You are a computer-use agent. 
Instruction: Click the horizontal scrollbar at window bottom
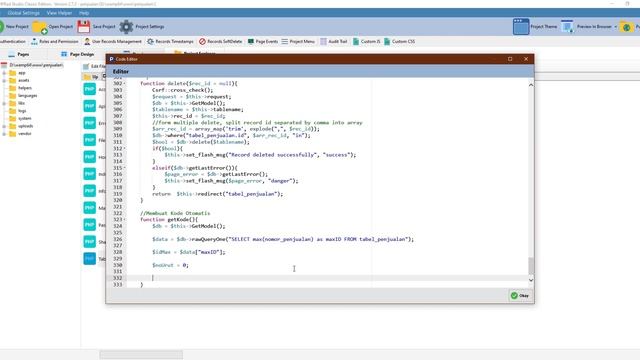point(141,355)
